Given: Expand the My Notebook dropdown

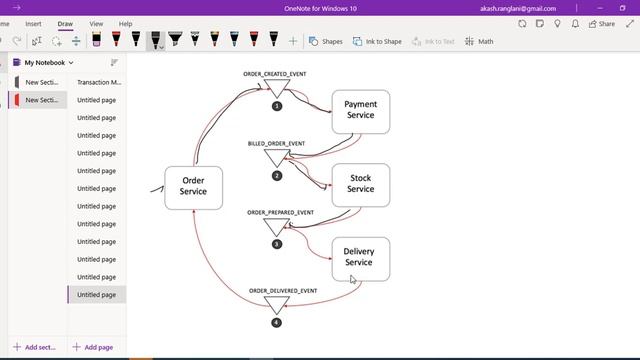Looking at the screenshot, I should (x=71, y=63).
